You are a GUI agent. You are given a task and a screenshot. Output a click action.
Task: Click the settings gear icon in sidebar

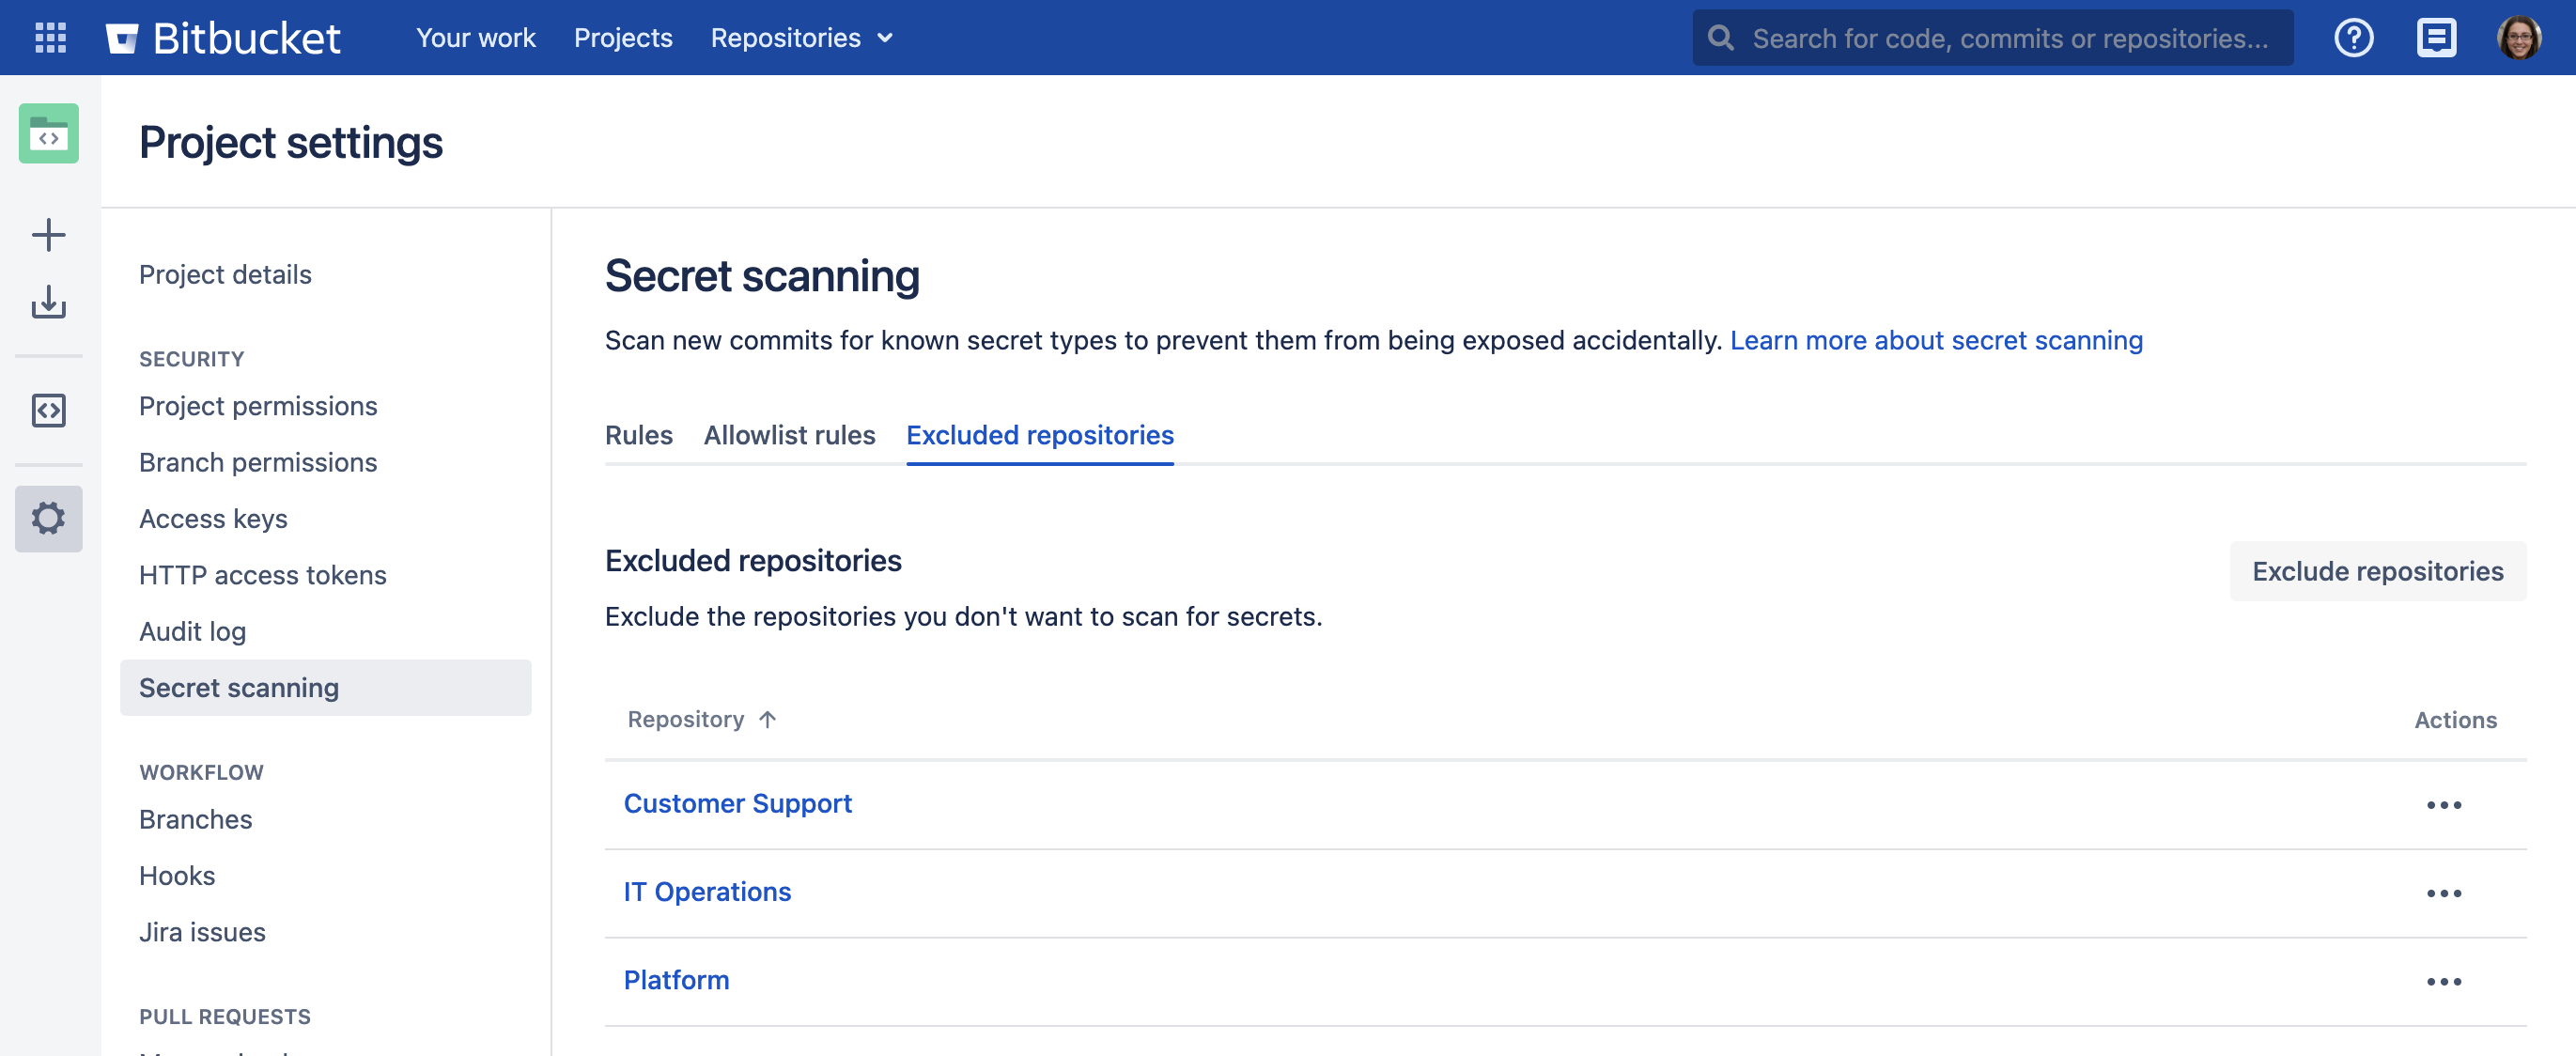click(x=48, y=518)
